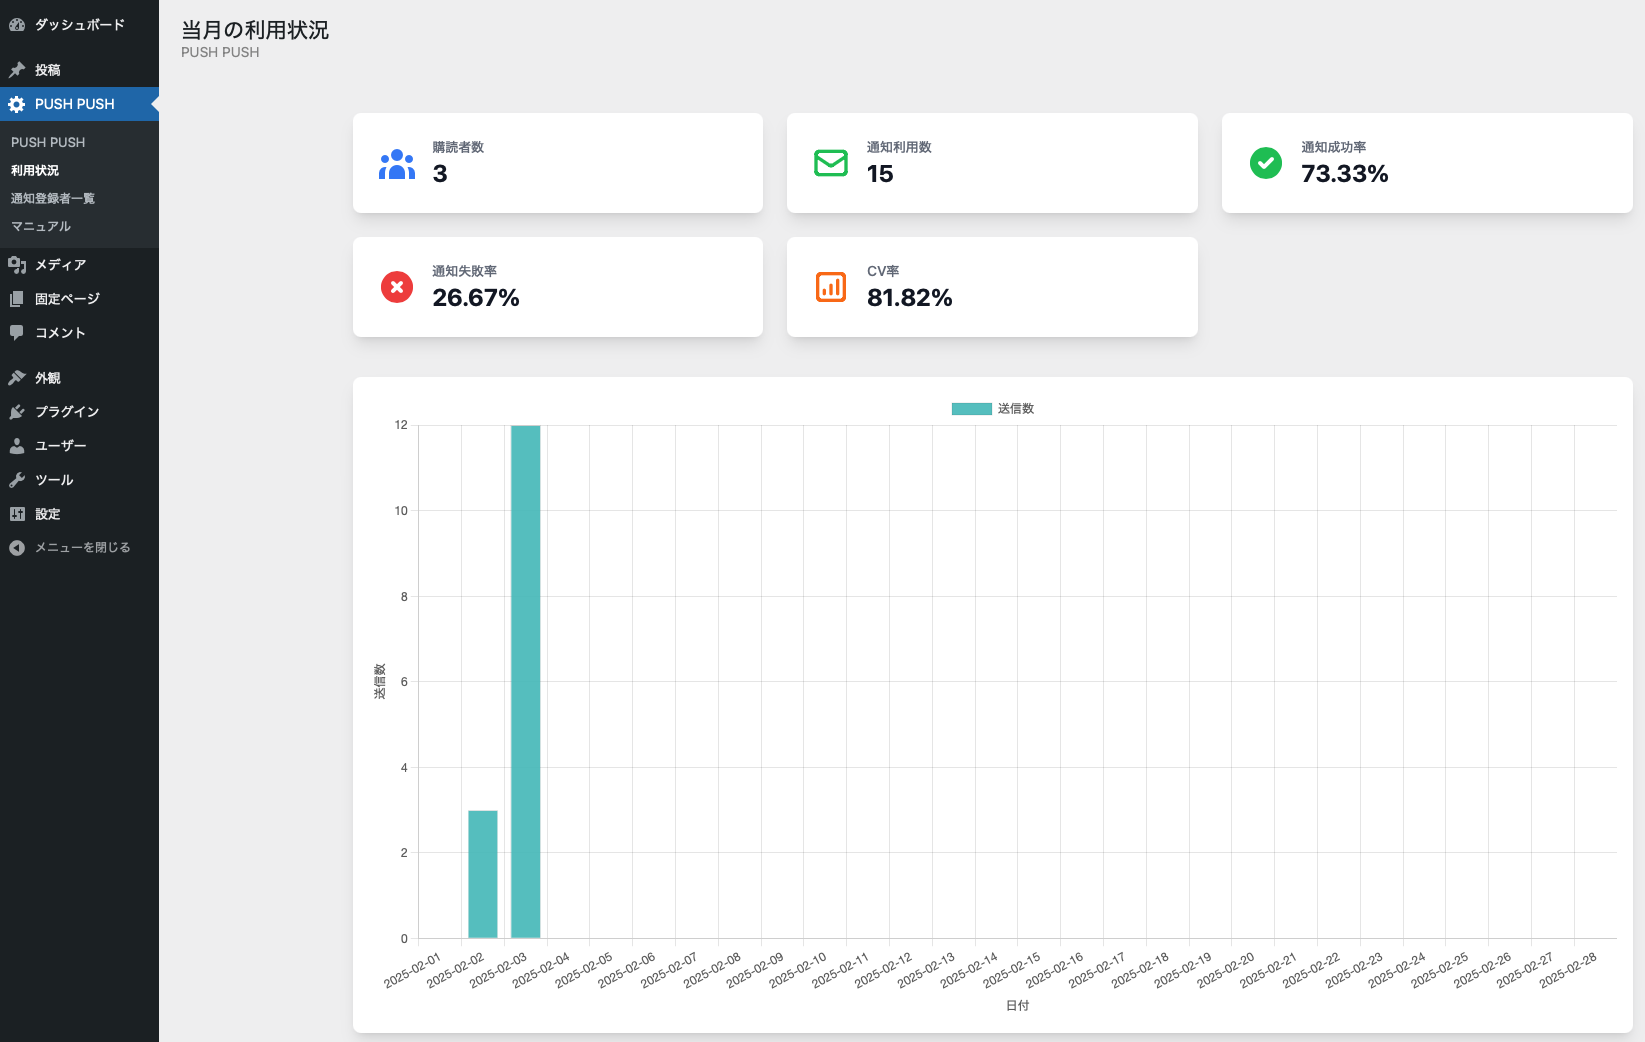Click the plugin plug icon
The width and height of the screenshot is (1645, 1042).
[17, 412]
